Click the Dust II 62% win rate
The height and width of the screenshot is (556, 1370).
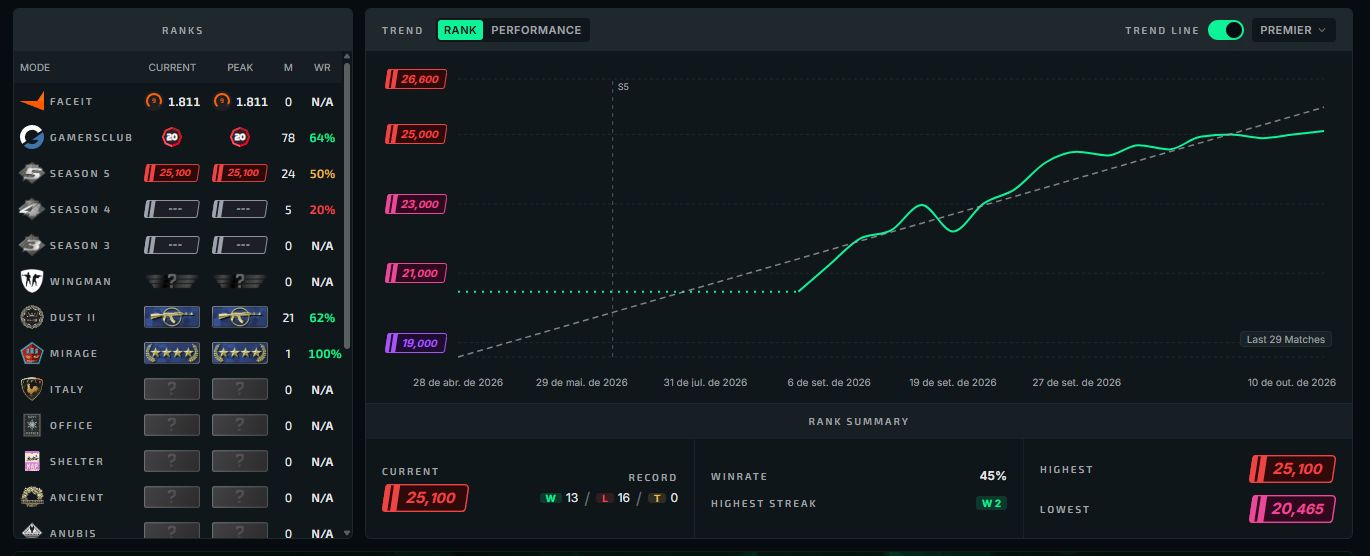pyautogui.click(x=322, y=317)
